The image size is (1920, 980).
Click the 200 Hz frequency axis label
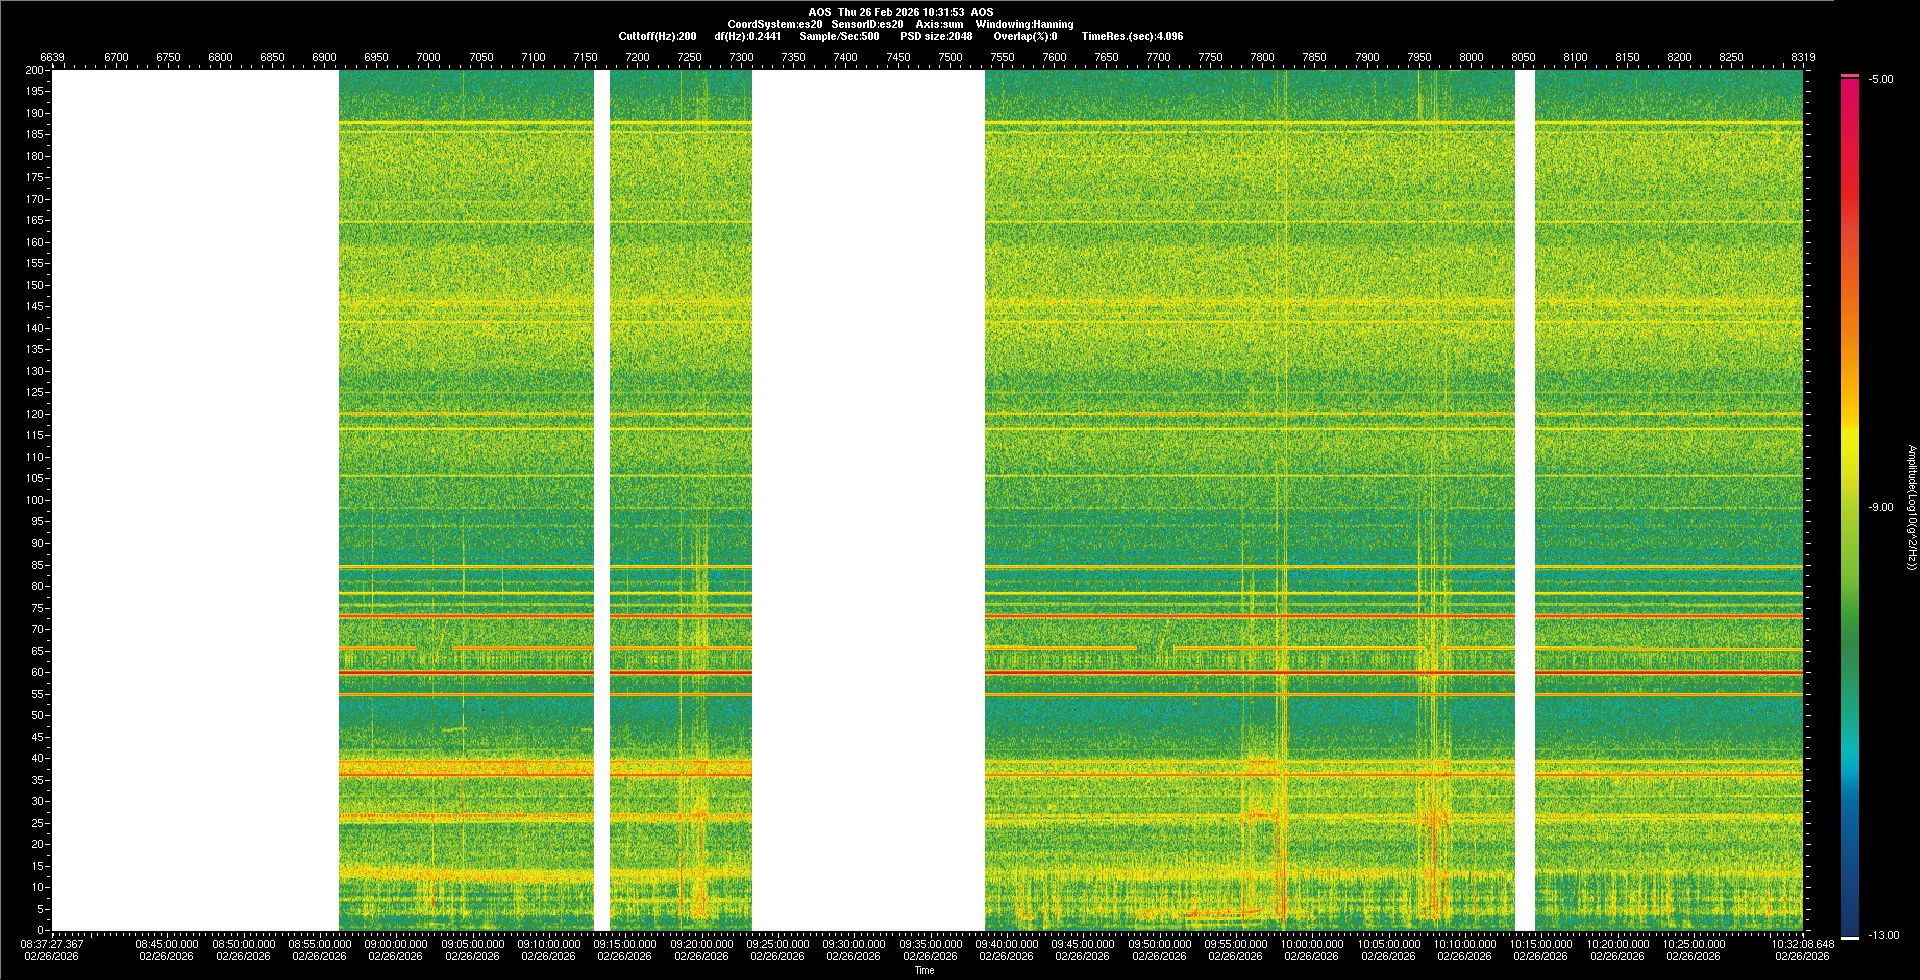[x=34, y=70]
